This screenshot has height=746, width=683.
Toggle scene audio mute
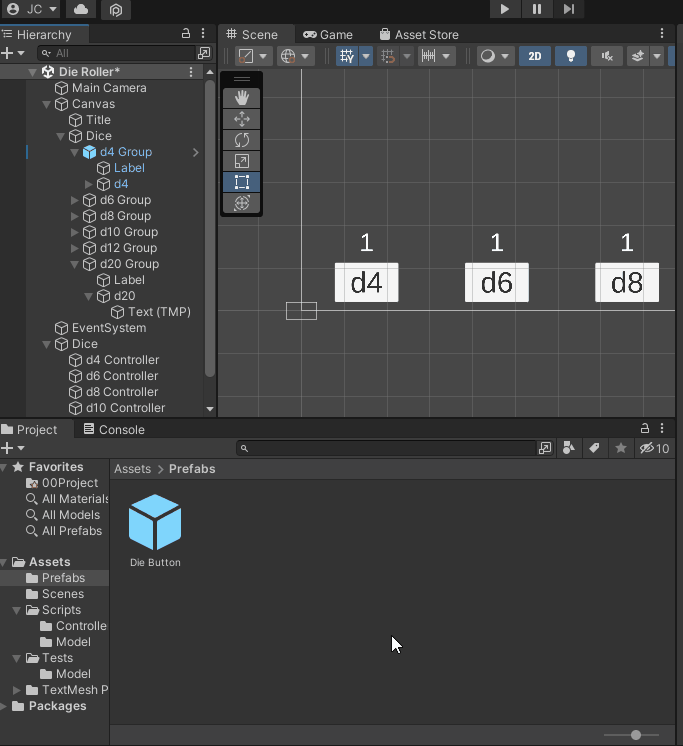607,56
